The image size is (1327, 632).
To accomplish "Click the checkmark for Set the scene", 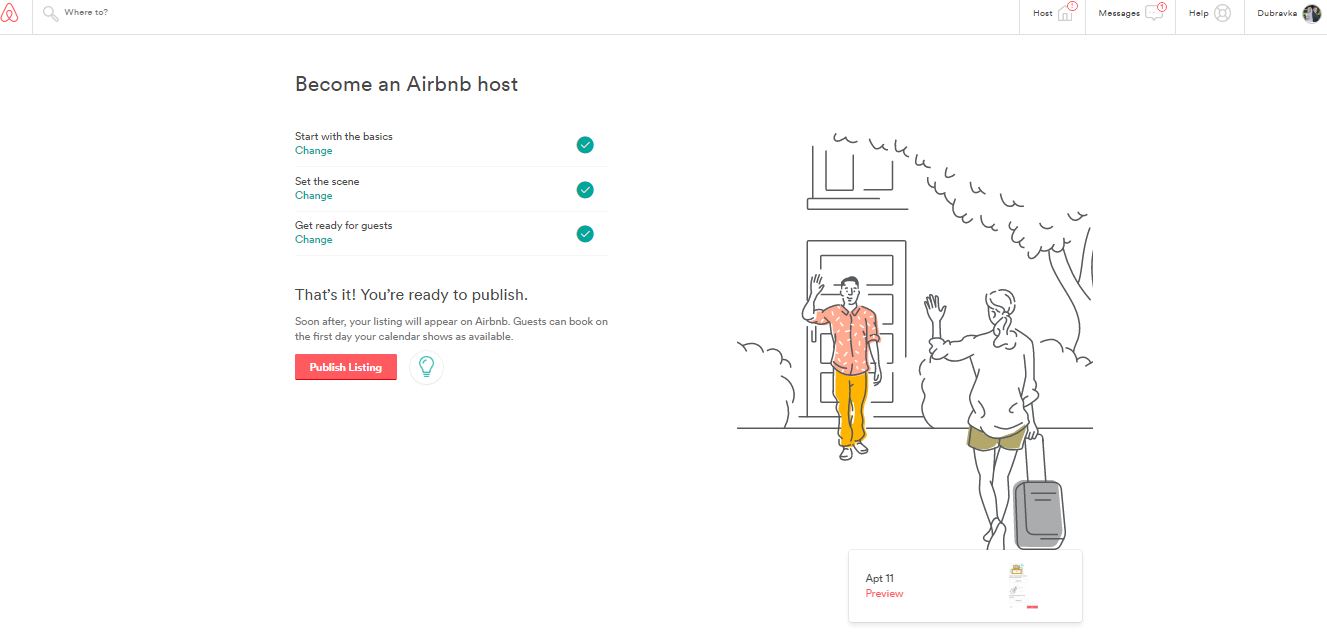I will pyautogui.click(x=585, y=190).
